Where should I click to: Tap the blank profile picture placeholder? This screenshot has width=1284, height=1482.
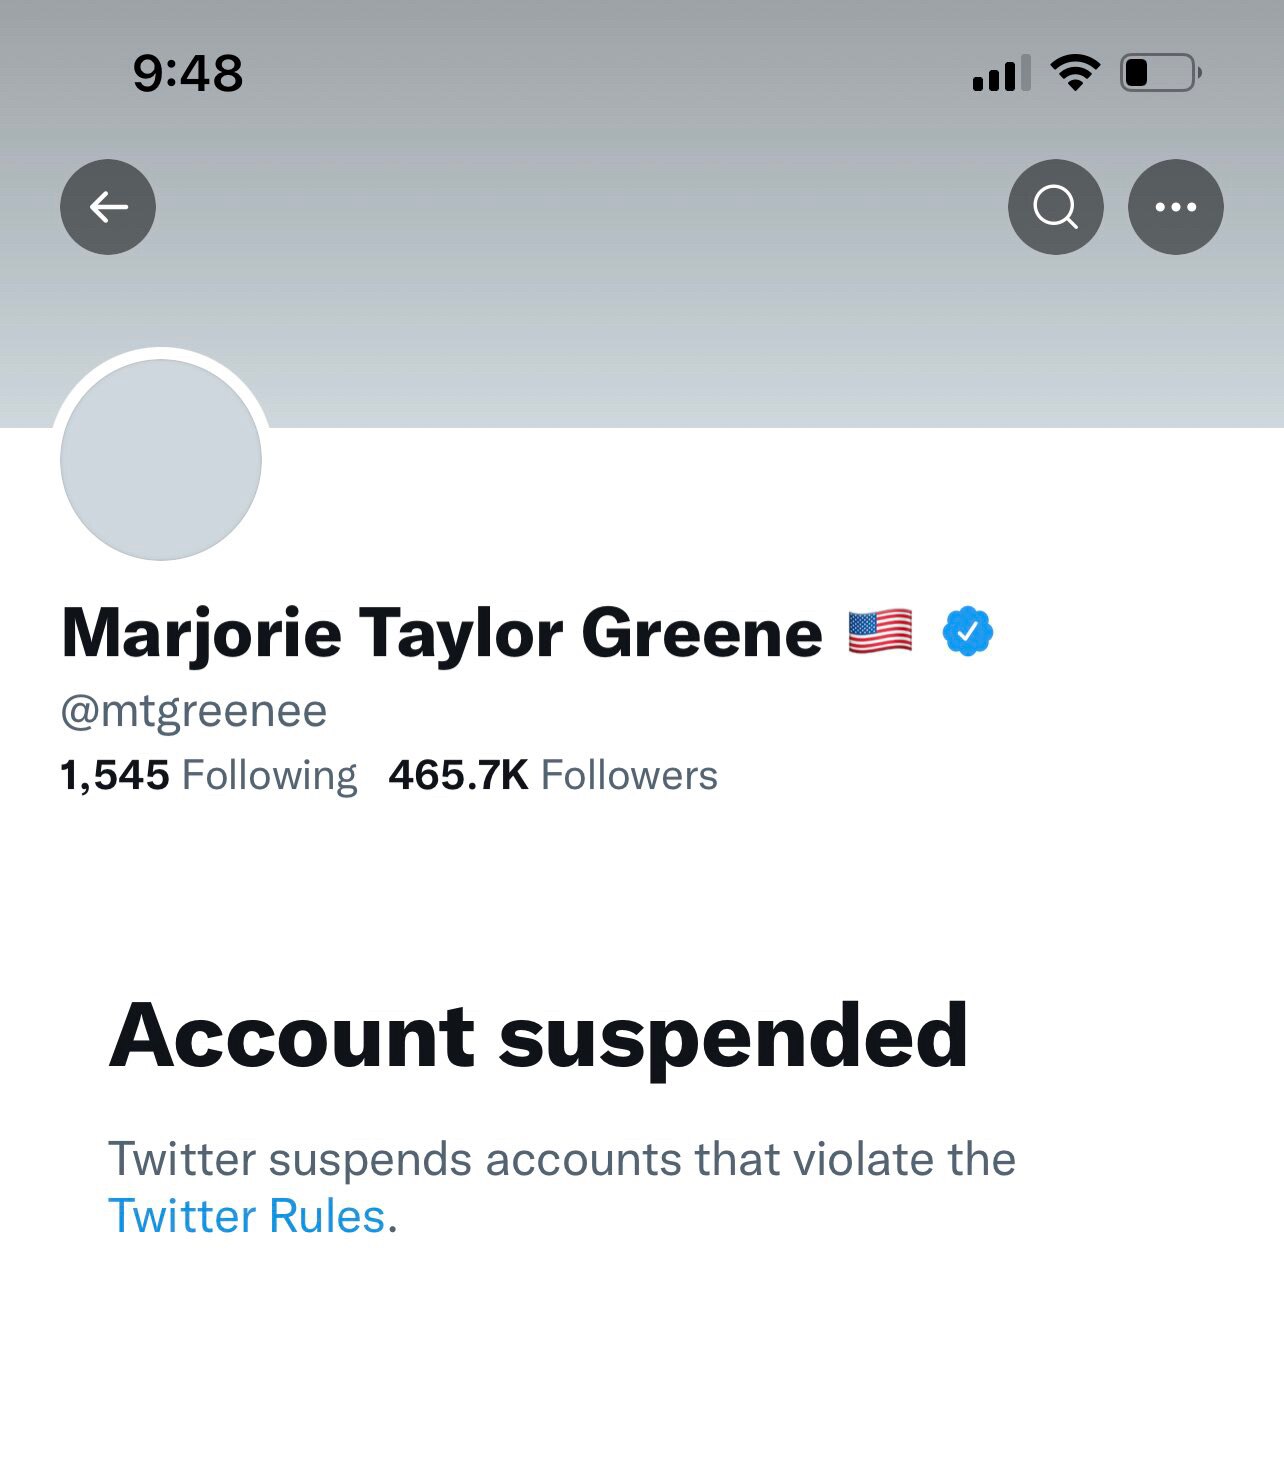161,460
